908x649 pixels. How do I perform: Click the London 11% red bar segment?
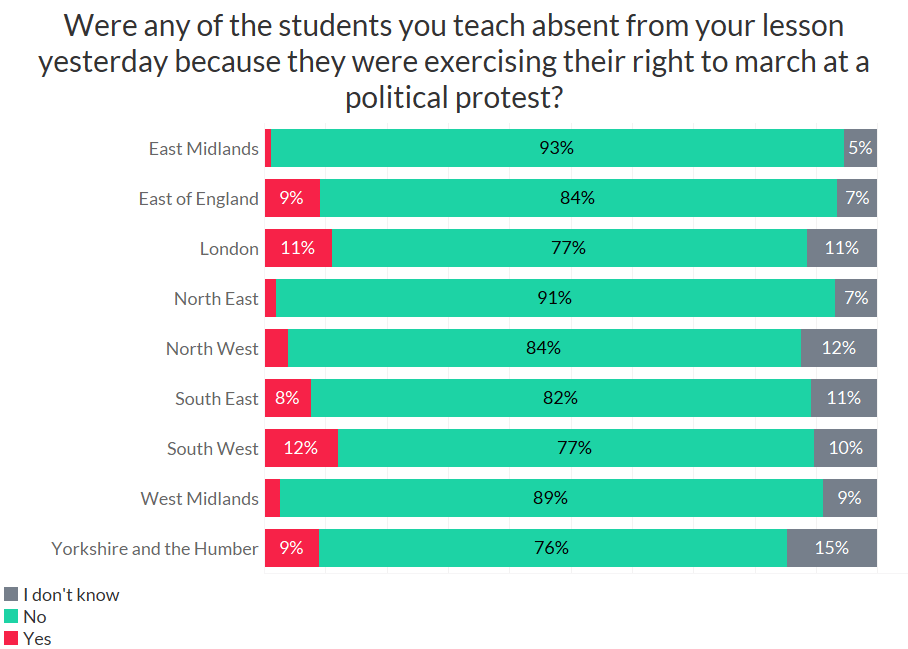(298, 248)
